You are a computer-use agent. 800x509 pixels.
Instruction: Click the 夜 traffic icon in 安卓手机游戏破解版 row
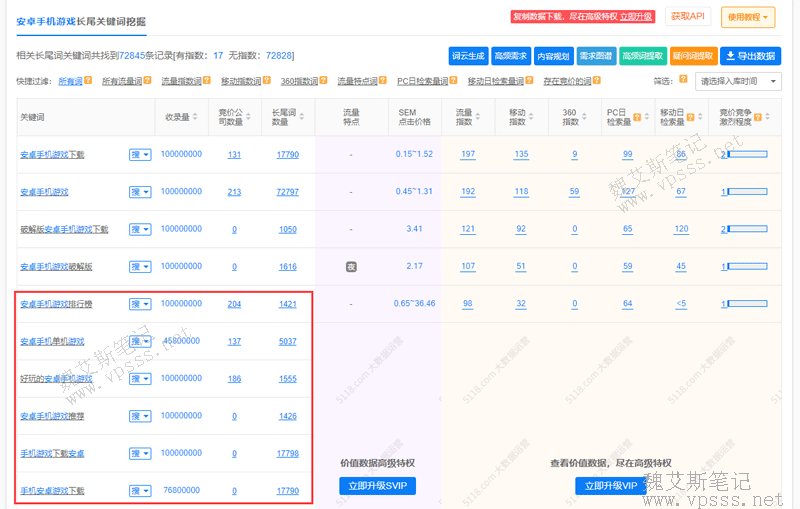(x=351, y=267)
